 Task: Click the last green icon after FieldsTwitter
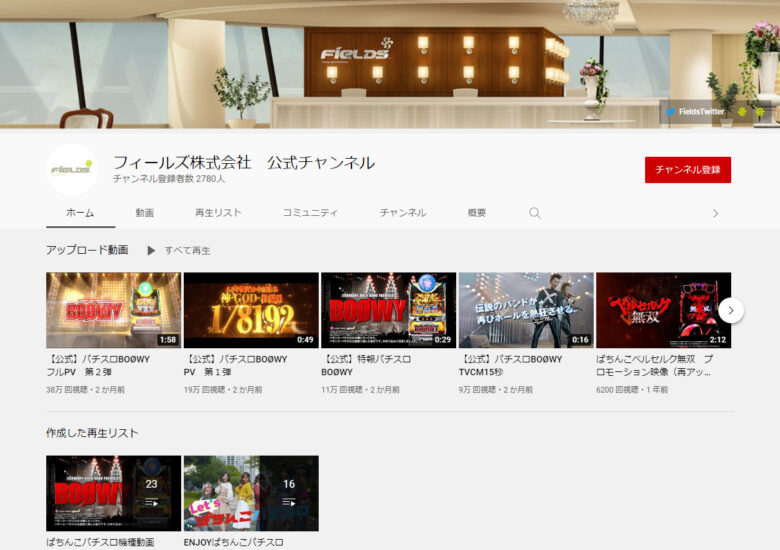[760, 112]
